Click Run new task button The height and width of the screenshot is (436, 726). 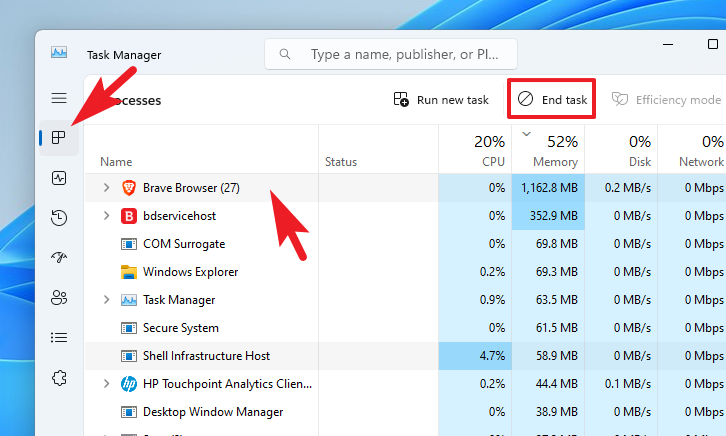click(441, 100)
